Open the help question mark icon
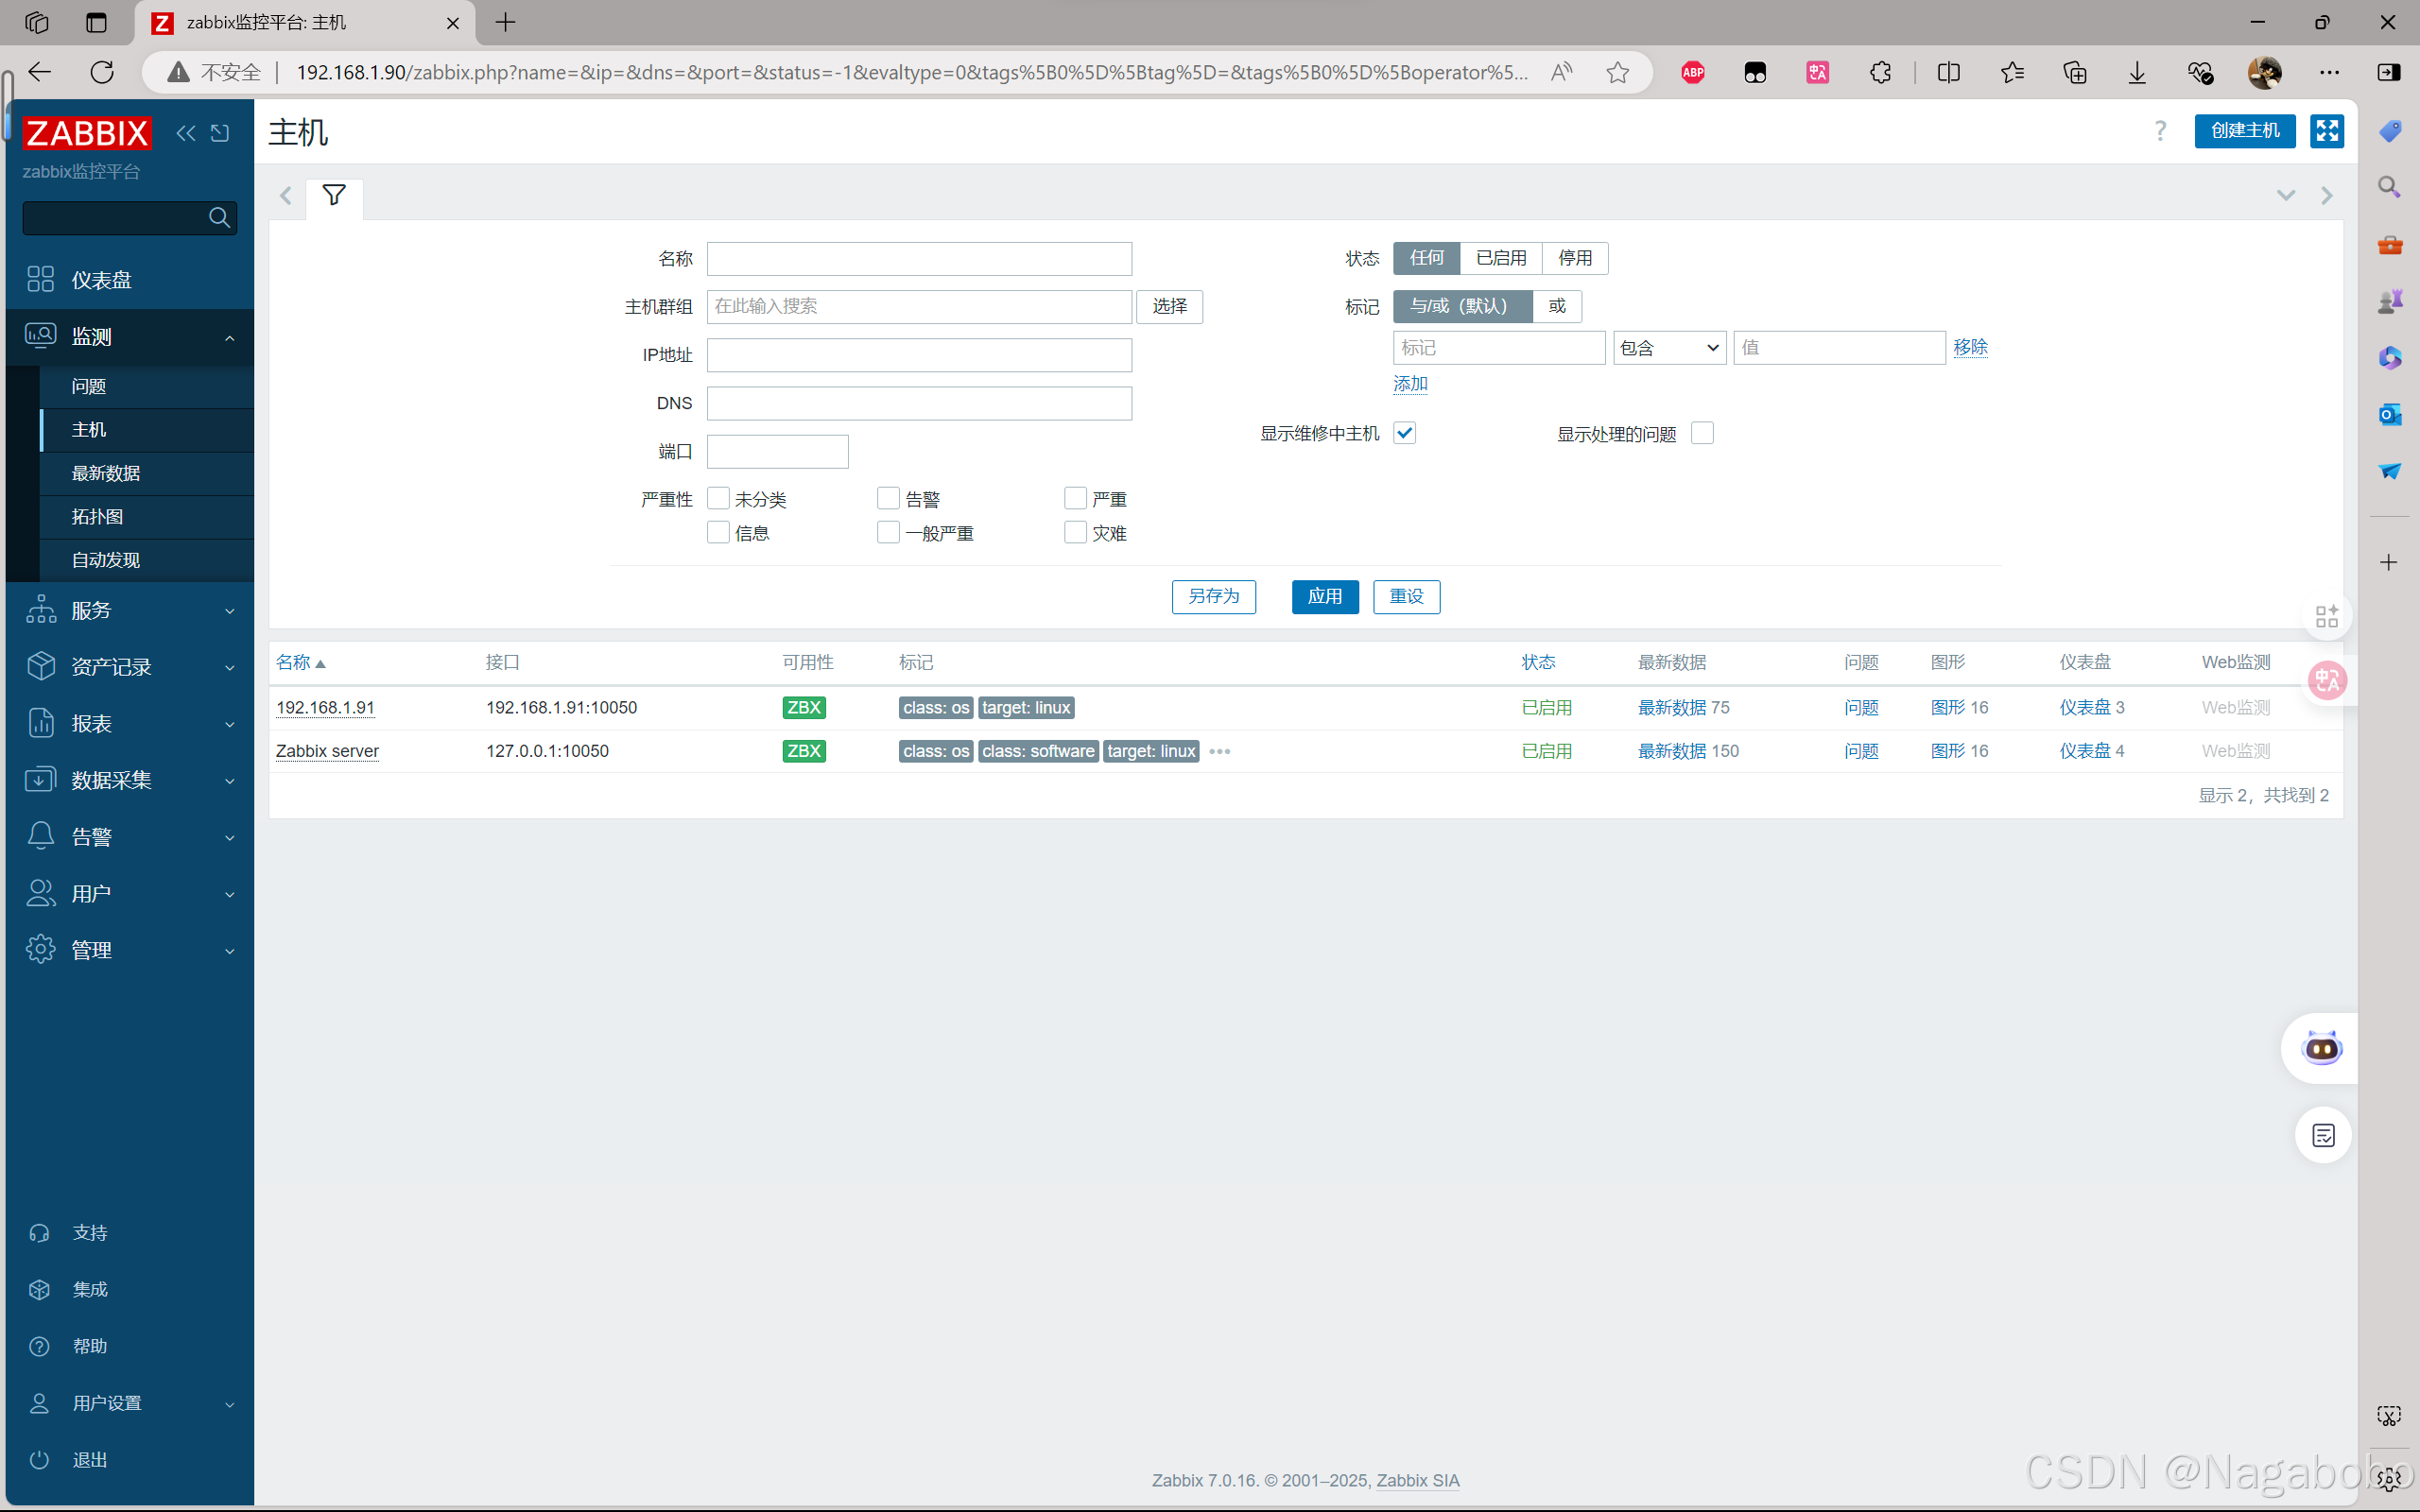Viewport: 2420px width, 1512px height. [2160, 131]
